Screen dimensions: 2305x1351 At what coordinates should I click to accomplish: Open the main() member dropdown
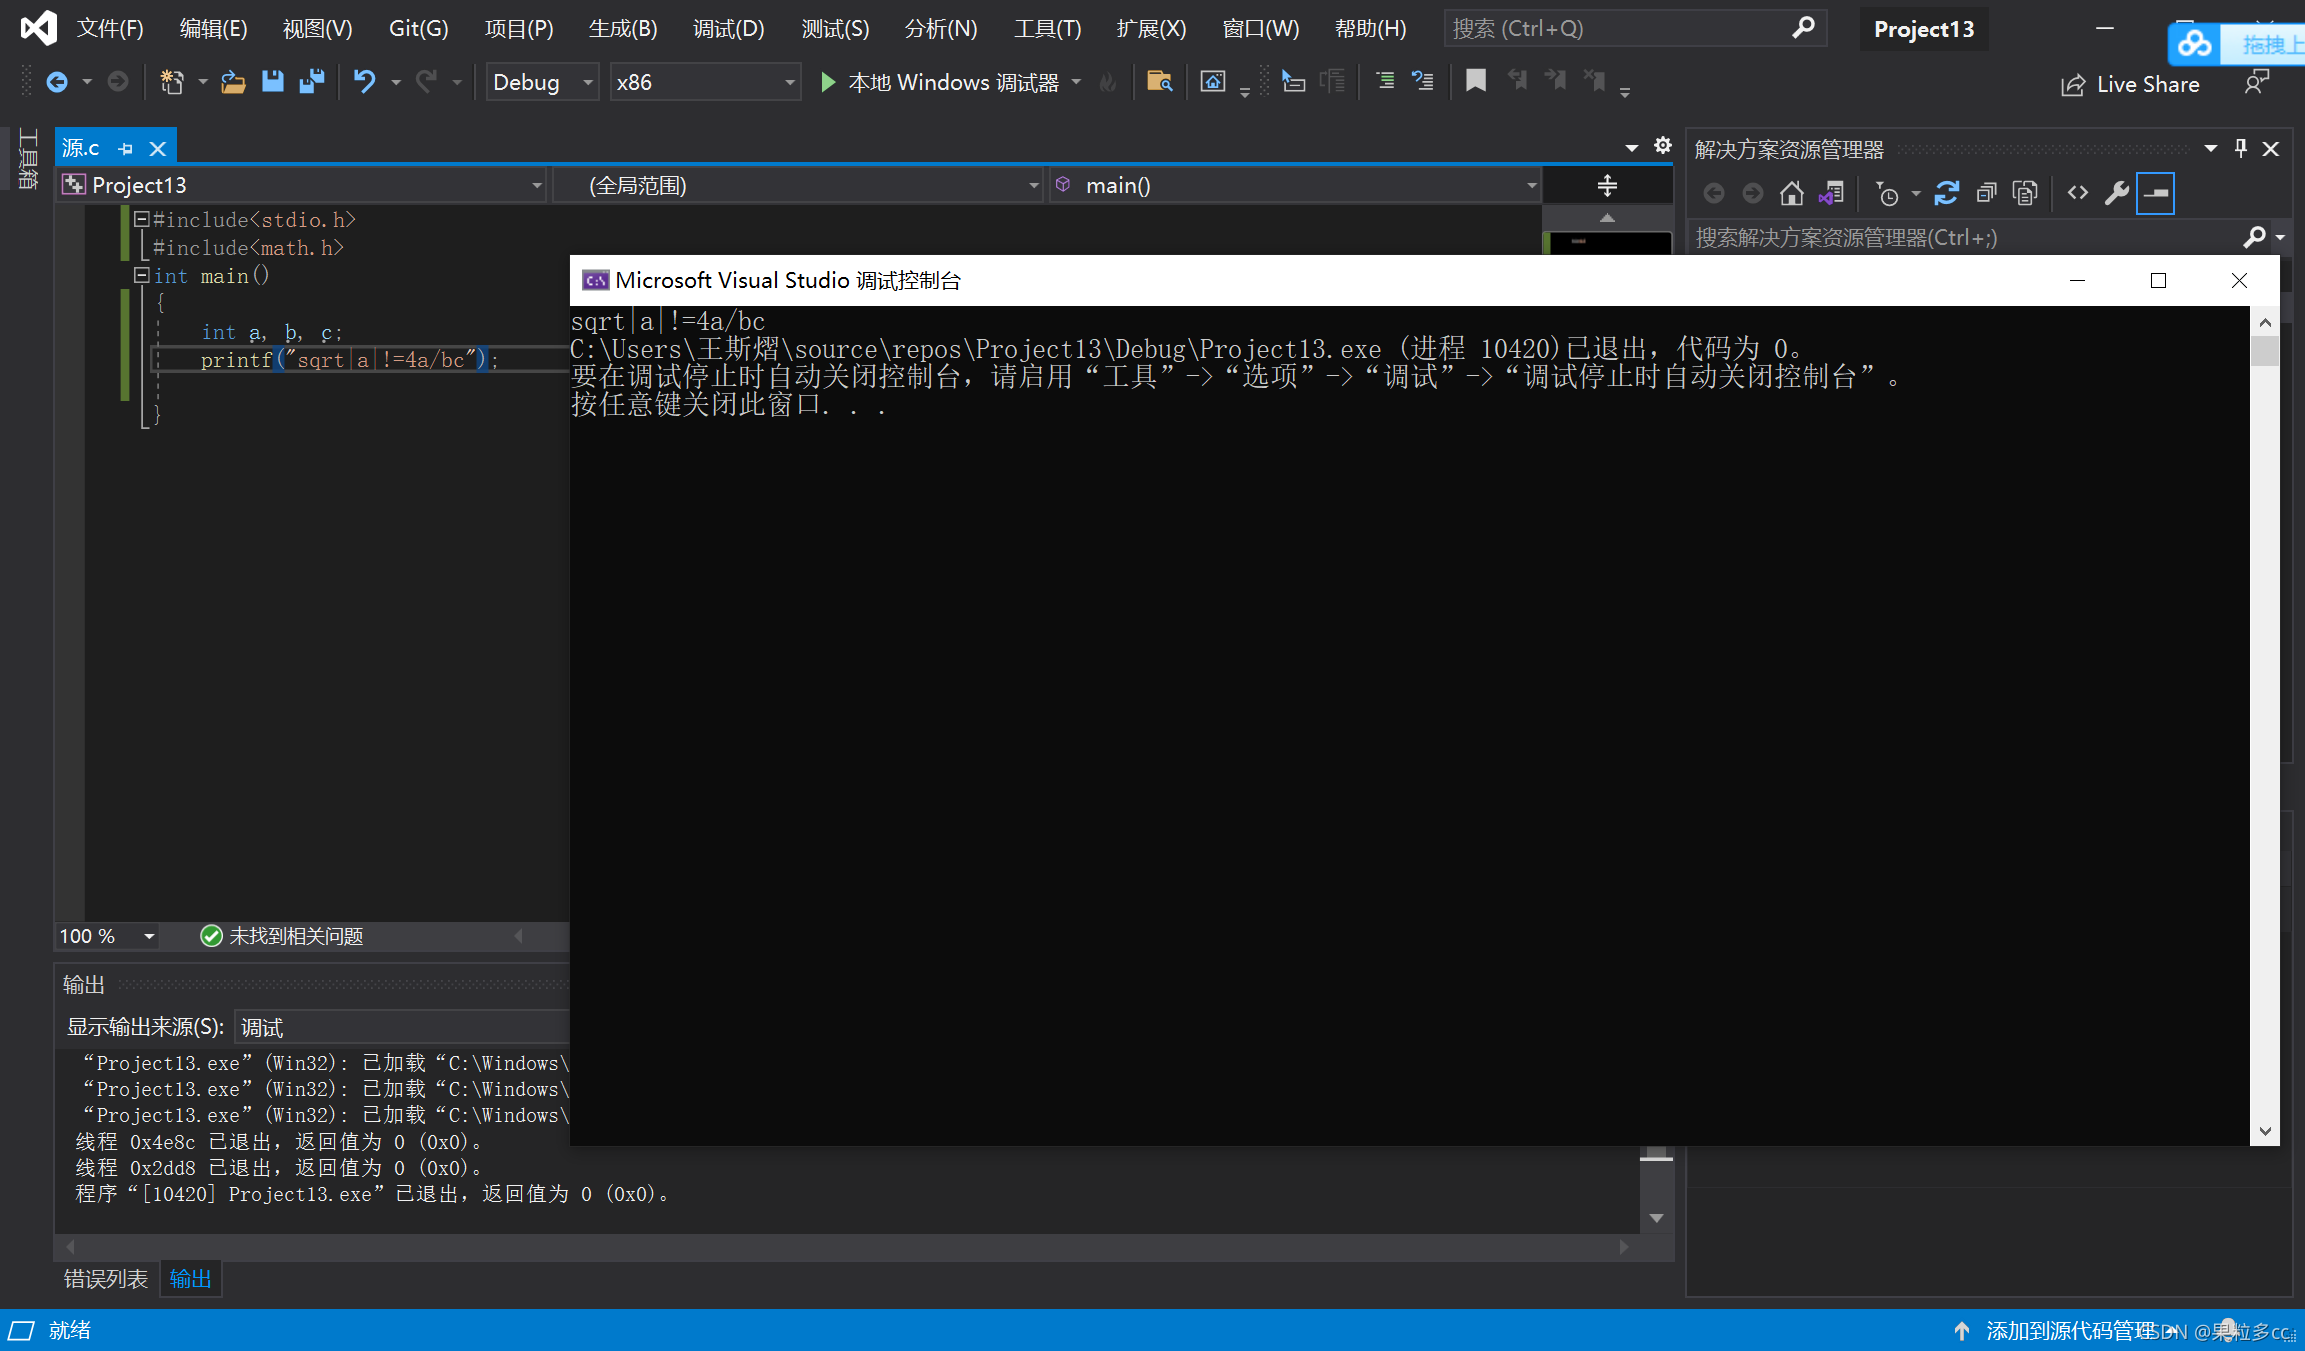click(x=1295, y=185)
